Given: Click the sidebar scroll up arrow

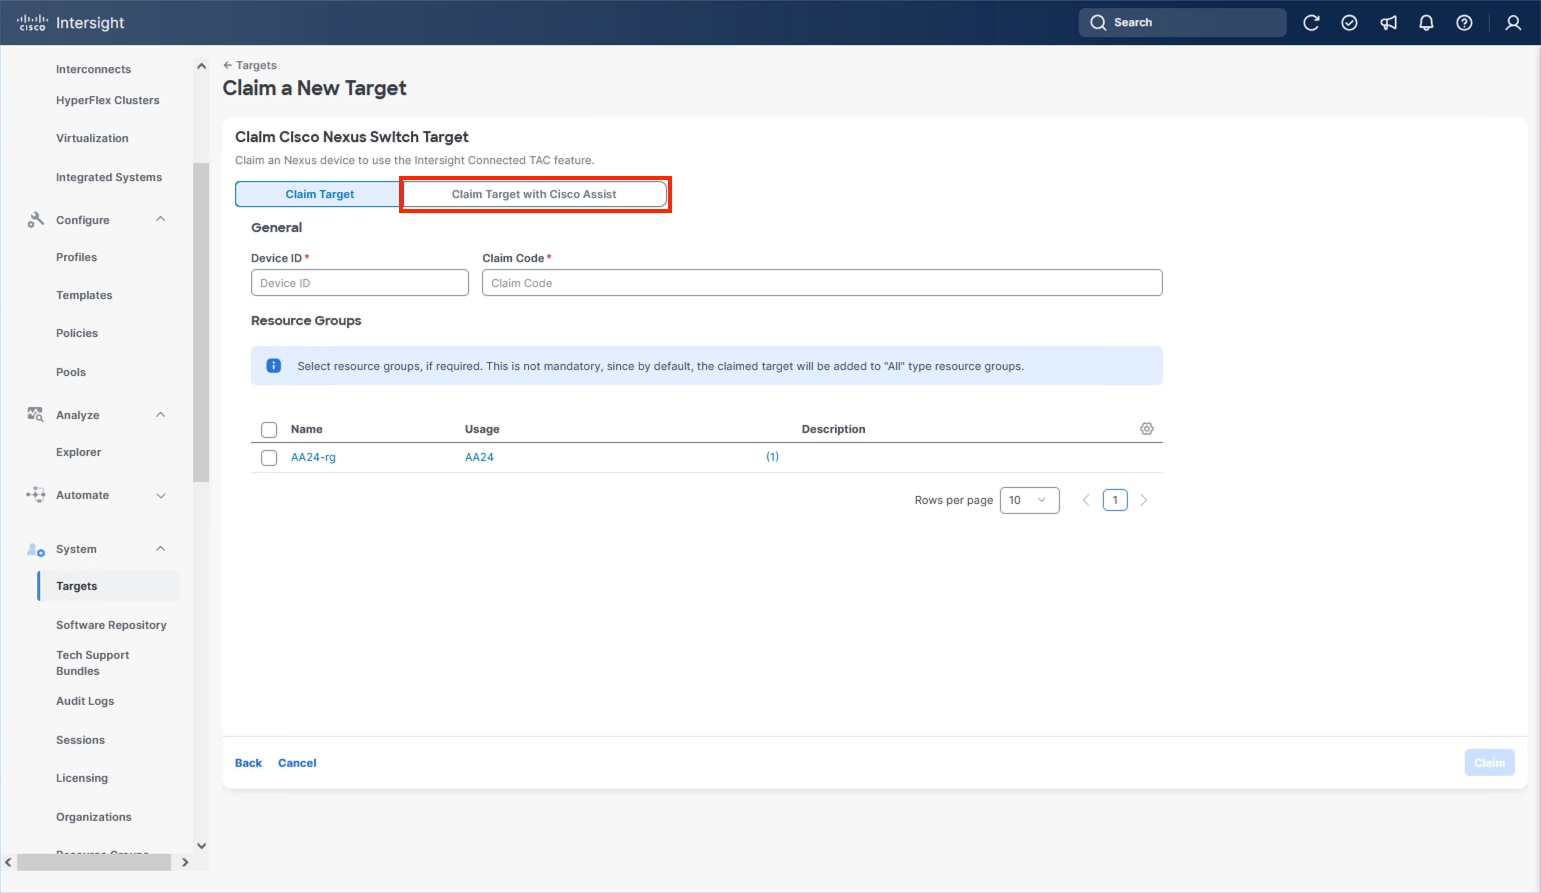Looking at the screenshot, I should (x=201, y=66).
